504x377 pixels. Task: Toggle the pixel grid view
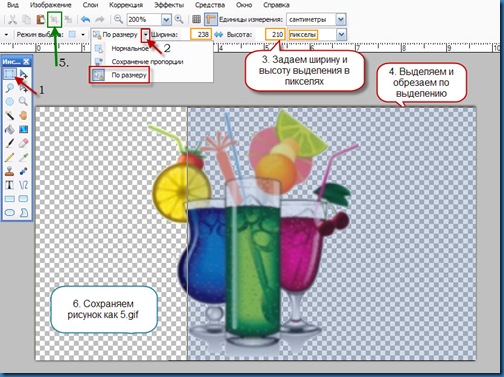(x=197, y=19)
